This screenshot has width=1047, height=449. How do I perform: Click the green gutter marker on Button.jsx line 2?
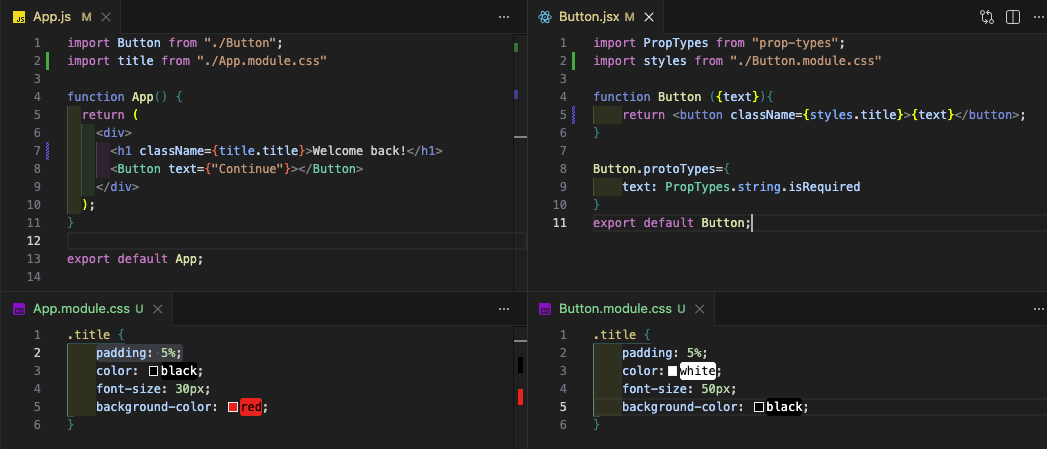click(573, 61)
